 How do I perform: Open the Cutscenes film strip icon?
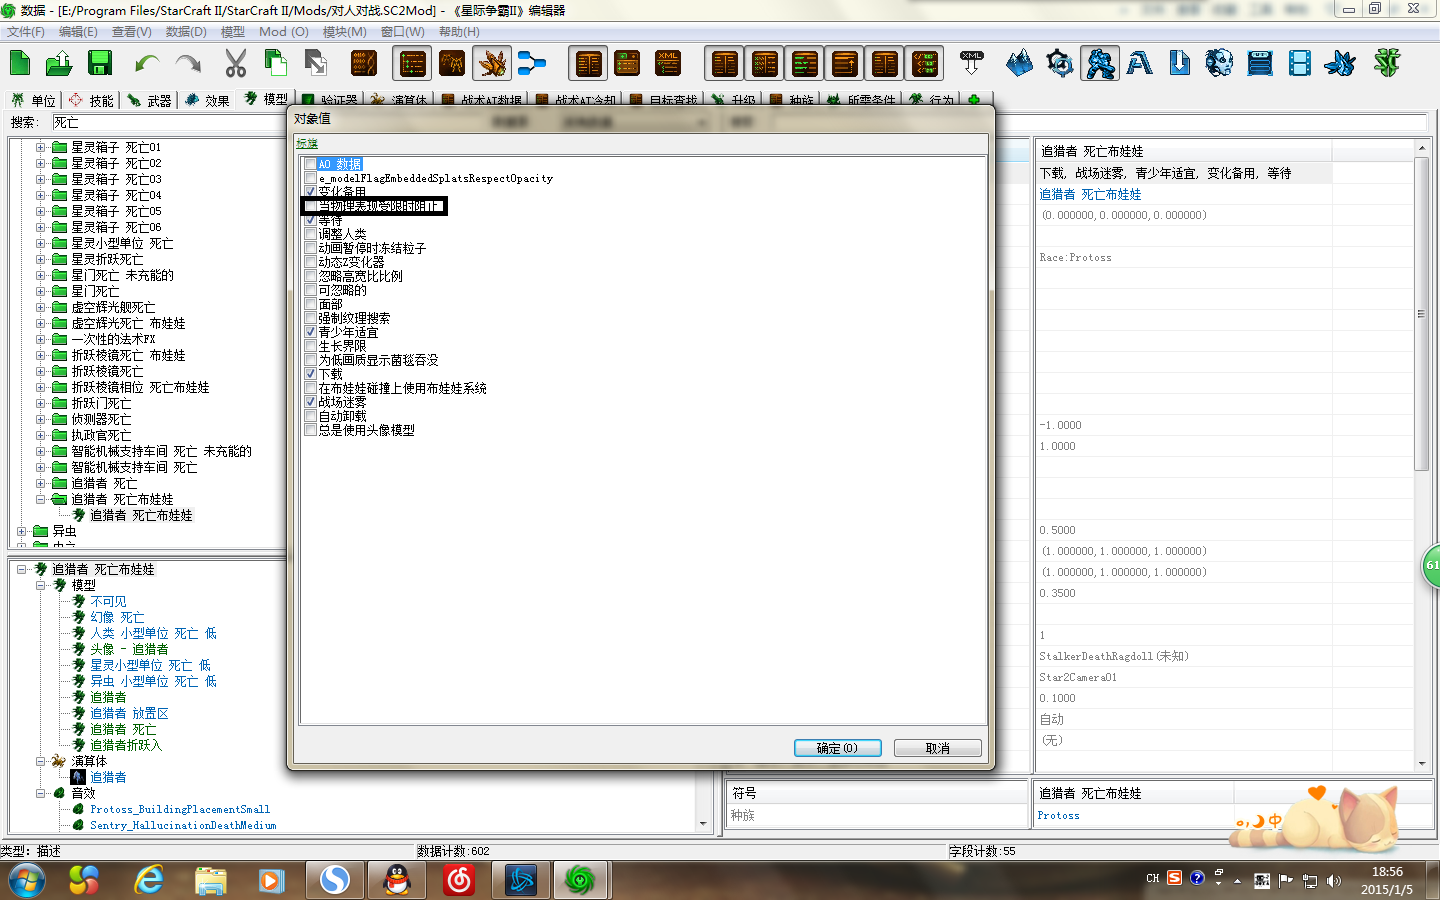(1300, 64)
